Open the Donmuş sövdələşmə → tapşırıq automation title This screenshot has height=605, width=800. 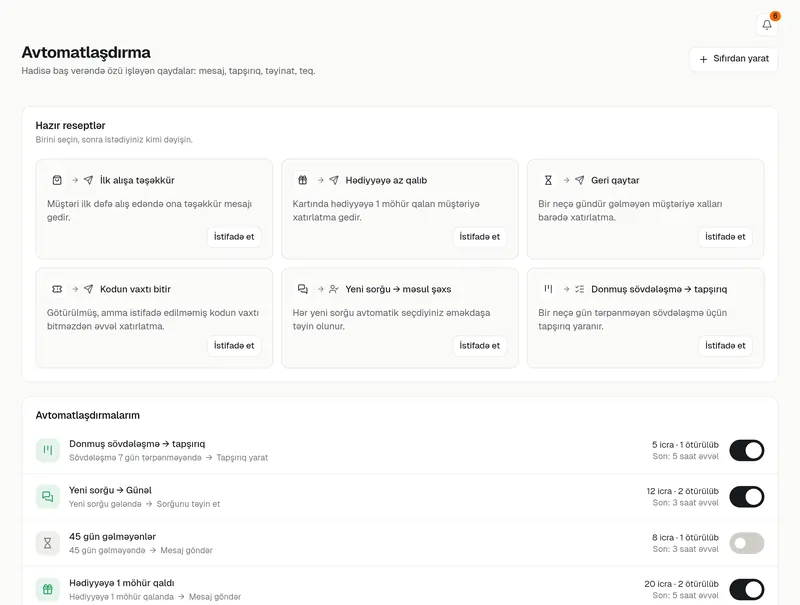[x=137, y=444]
